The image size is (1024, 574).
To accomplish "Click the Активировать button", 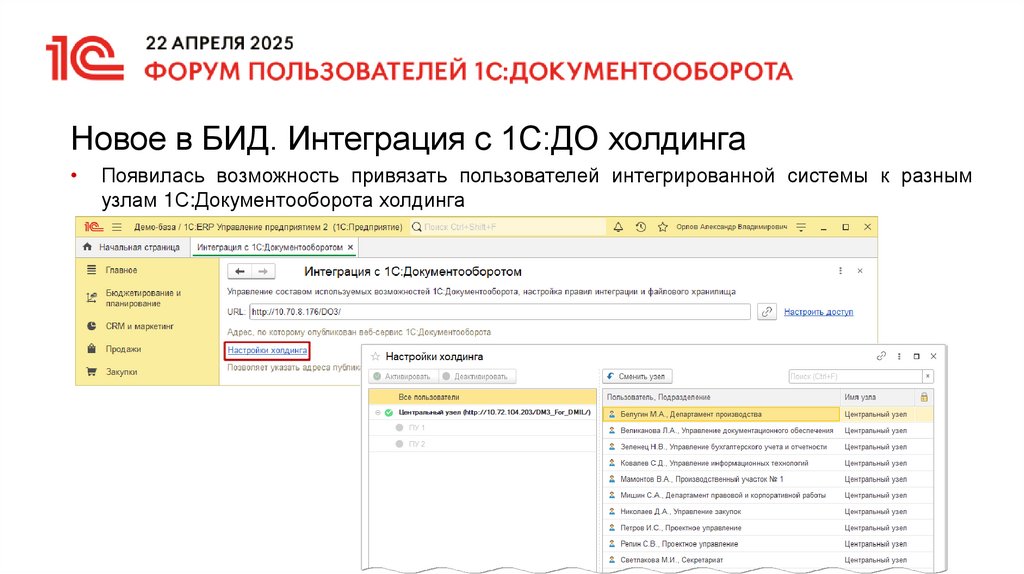I will (402, 377).
